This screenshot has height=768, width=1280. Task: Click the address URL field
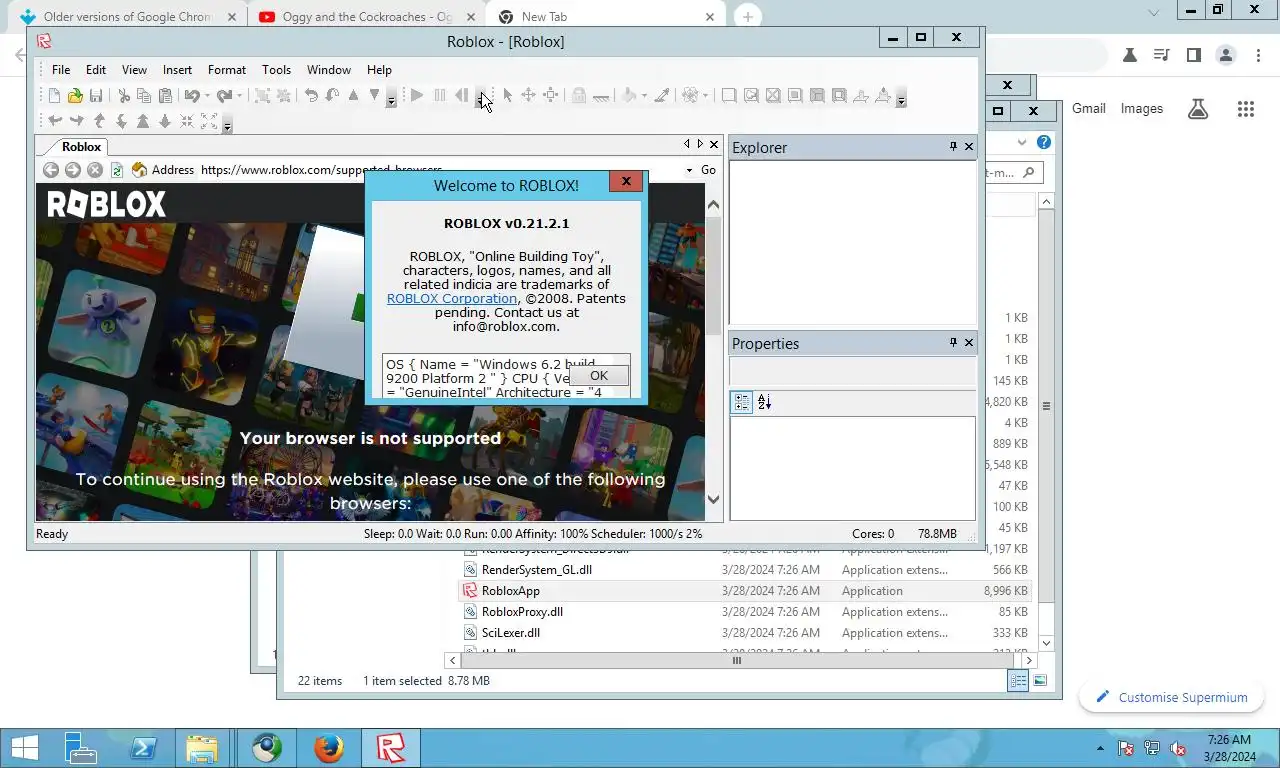click(440, 170)
